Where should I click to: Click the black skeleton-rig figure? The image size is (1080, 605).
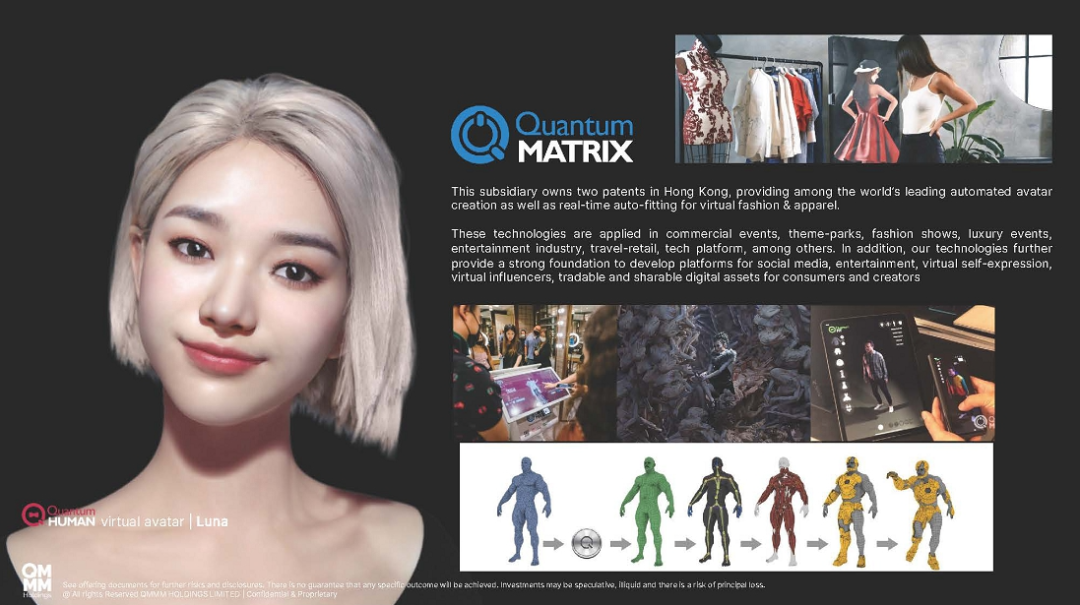[x=715, y=510]
